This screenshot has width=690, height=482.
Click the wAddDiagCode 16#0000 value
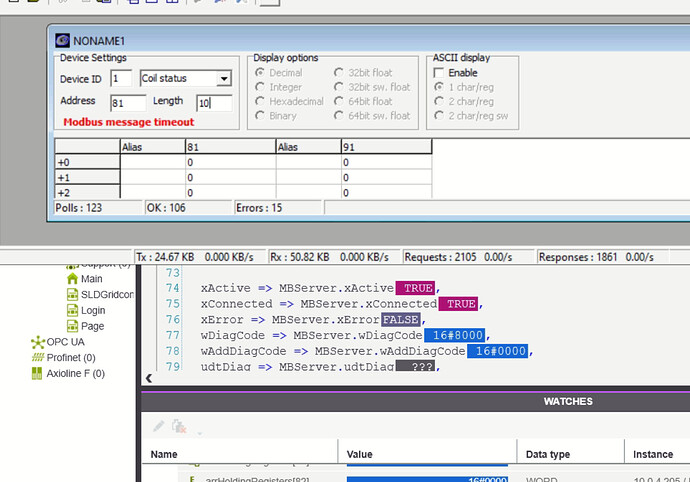click(x=497, y=351)
